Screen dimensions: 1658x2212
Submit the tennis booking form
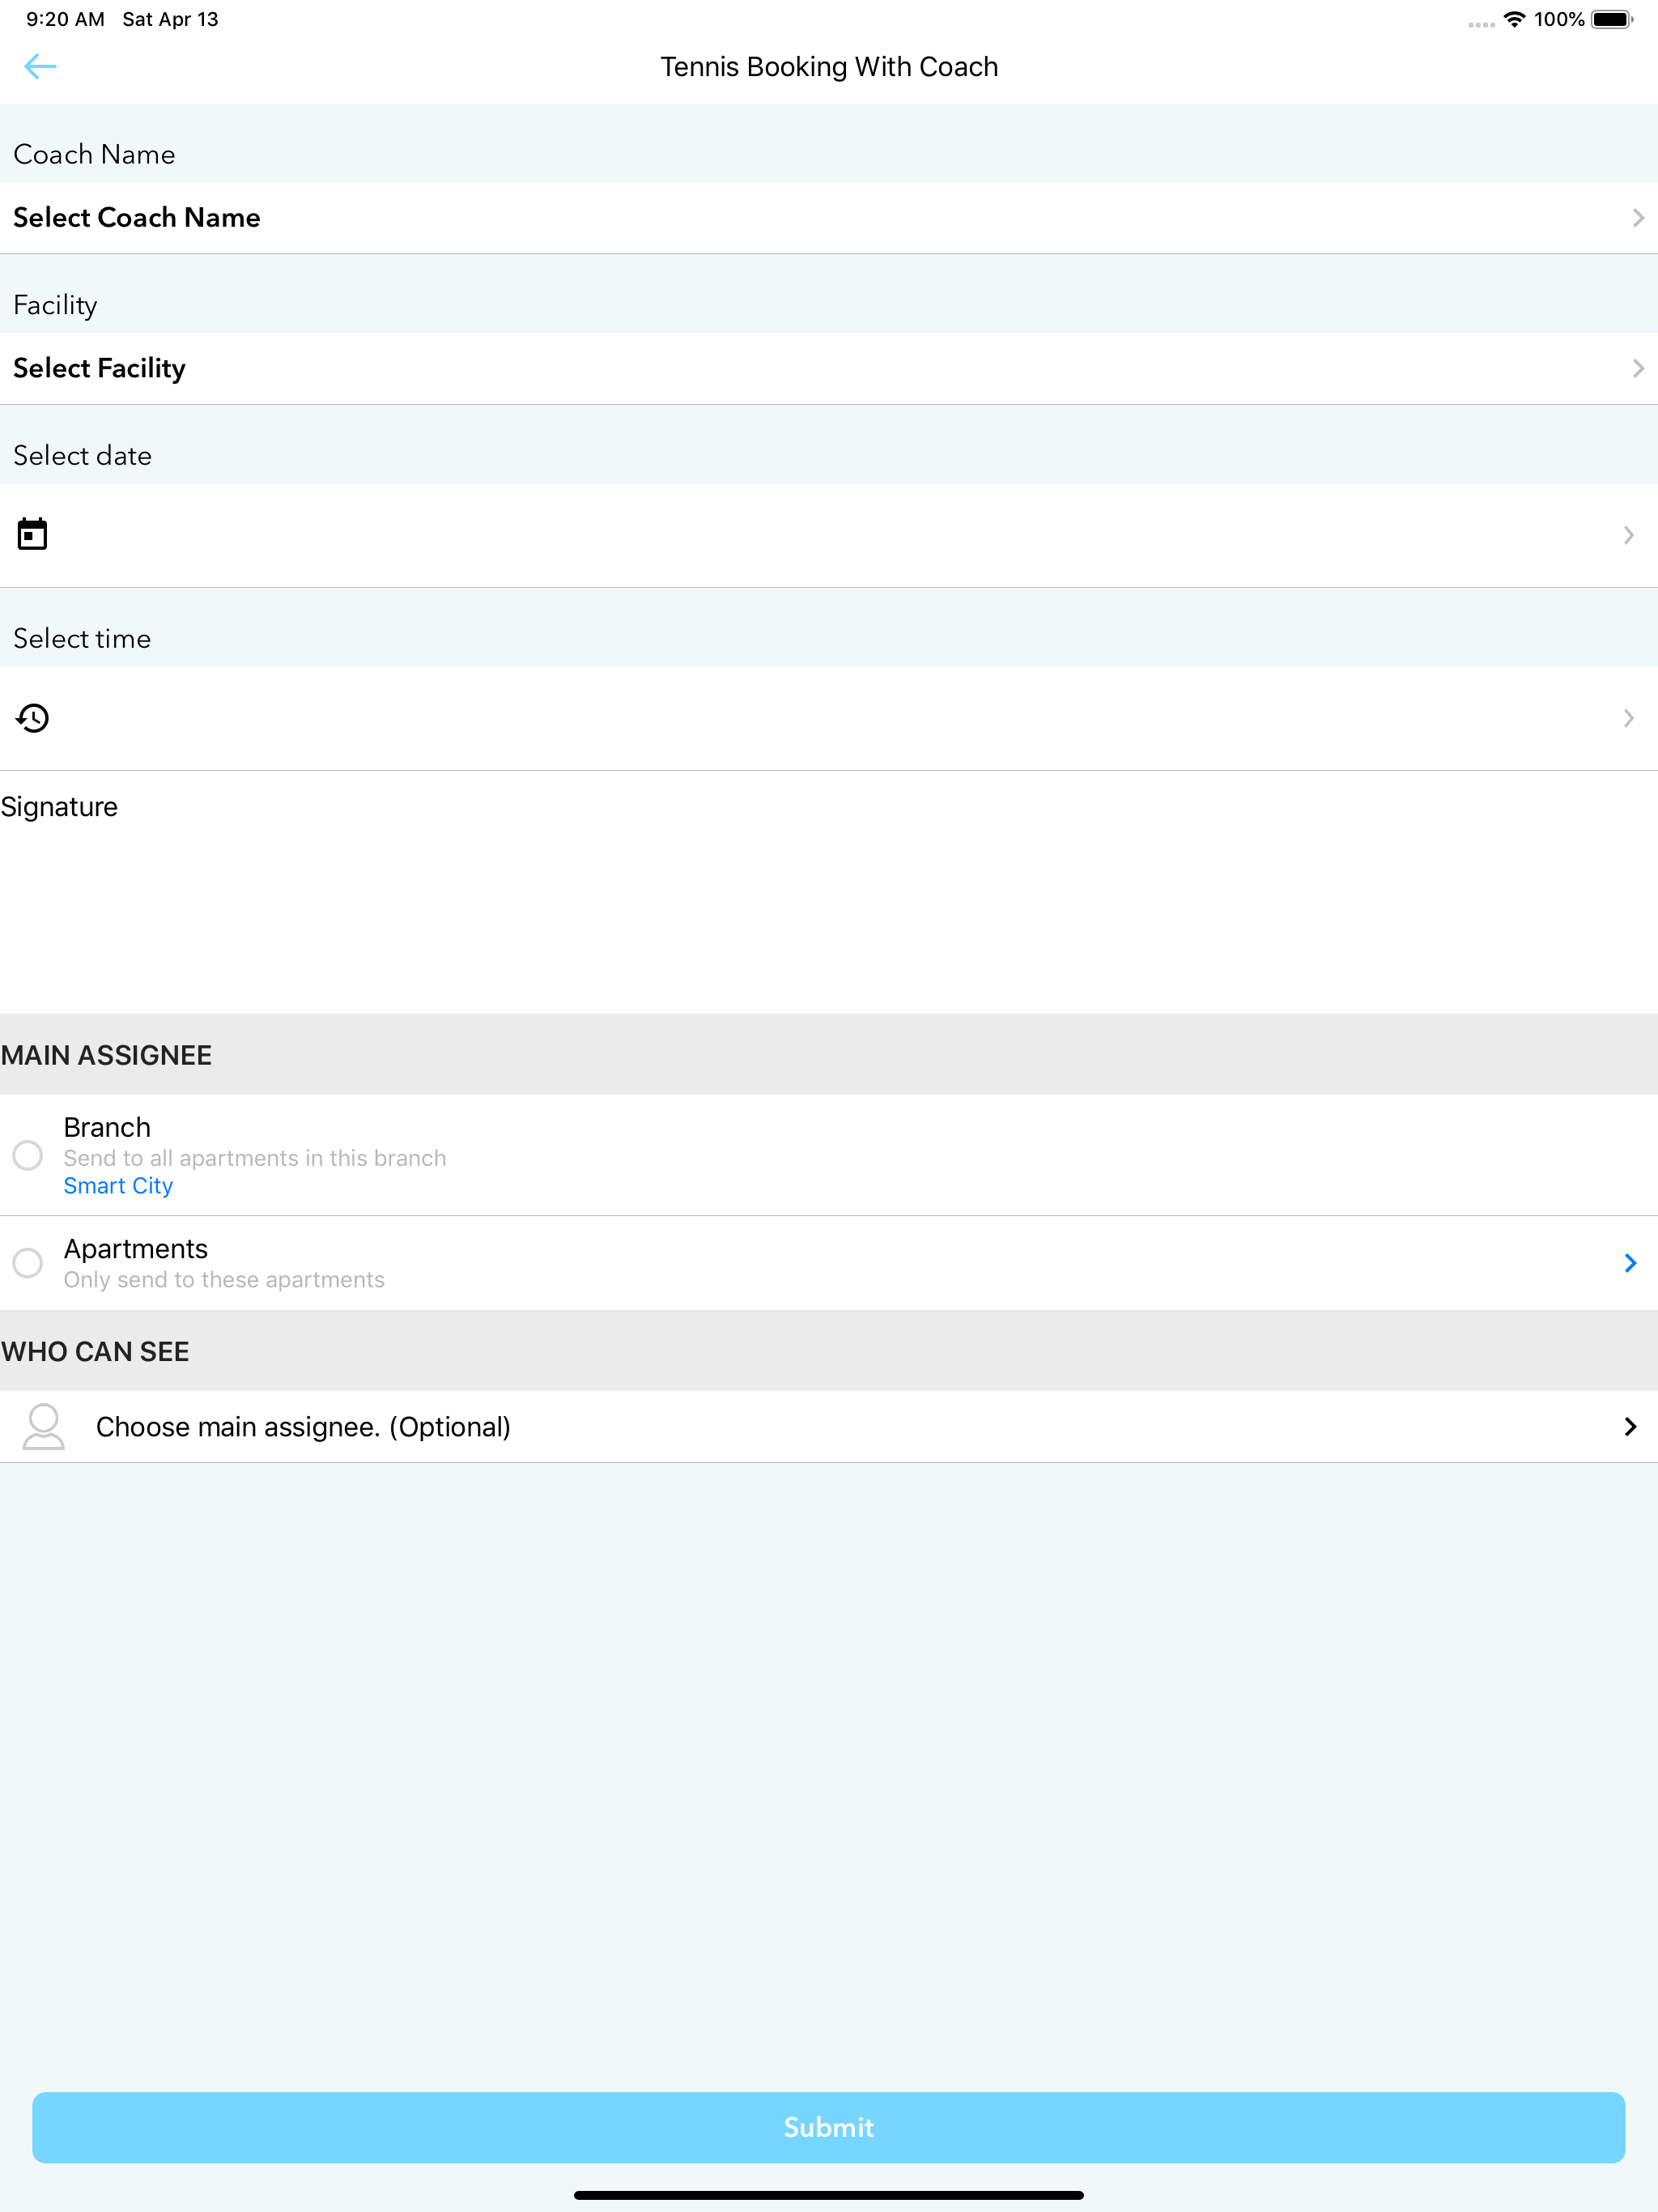829,2127
